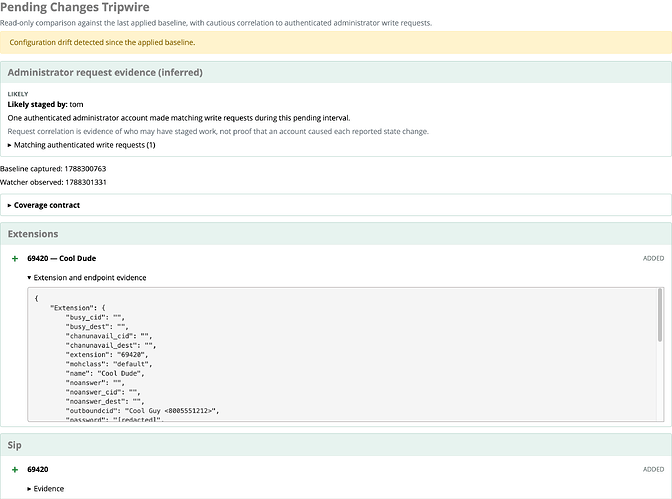This screenshot has height=499, width=672.
Task: Collapse Extension and endpoint evidence details
Action: click(87, 277)
